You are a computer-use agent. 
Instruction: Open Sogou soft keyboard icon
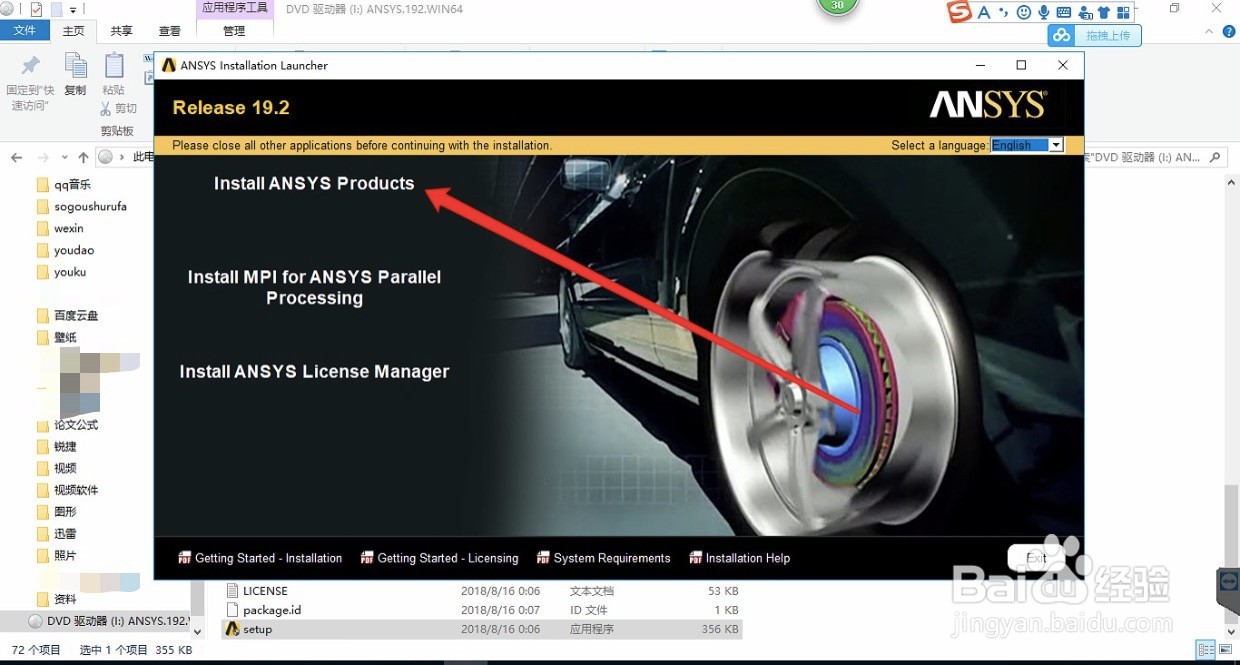point(1064,12)
